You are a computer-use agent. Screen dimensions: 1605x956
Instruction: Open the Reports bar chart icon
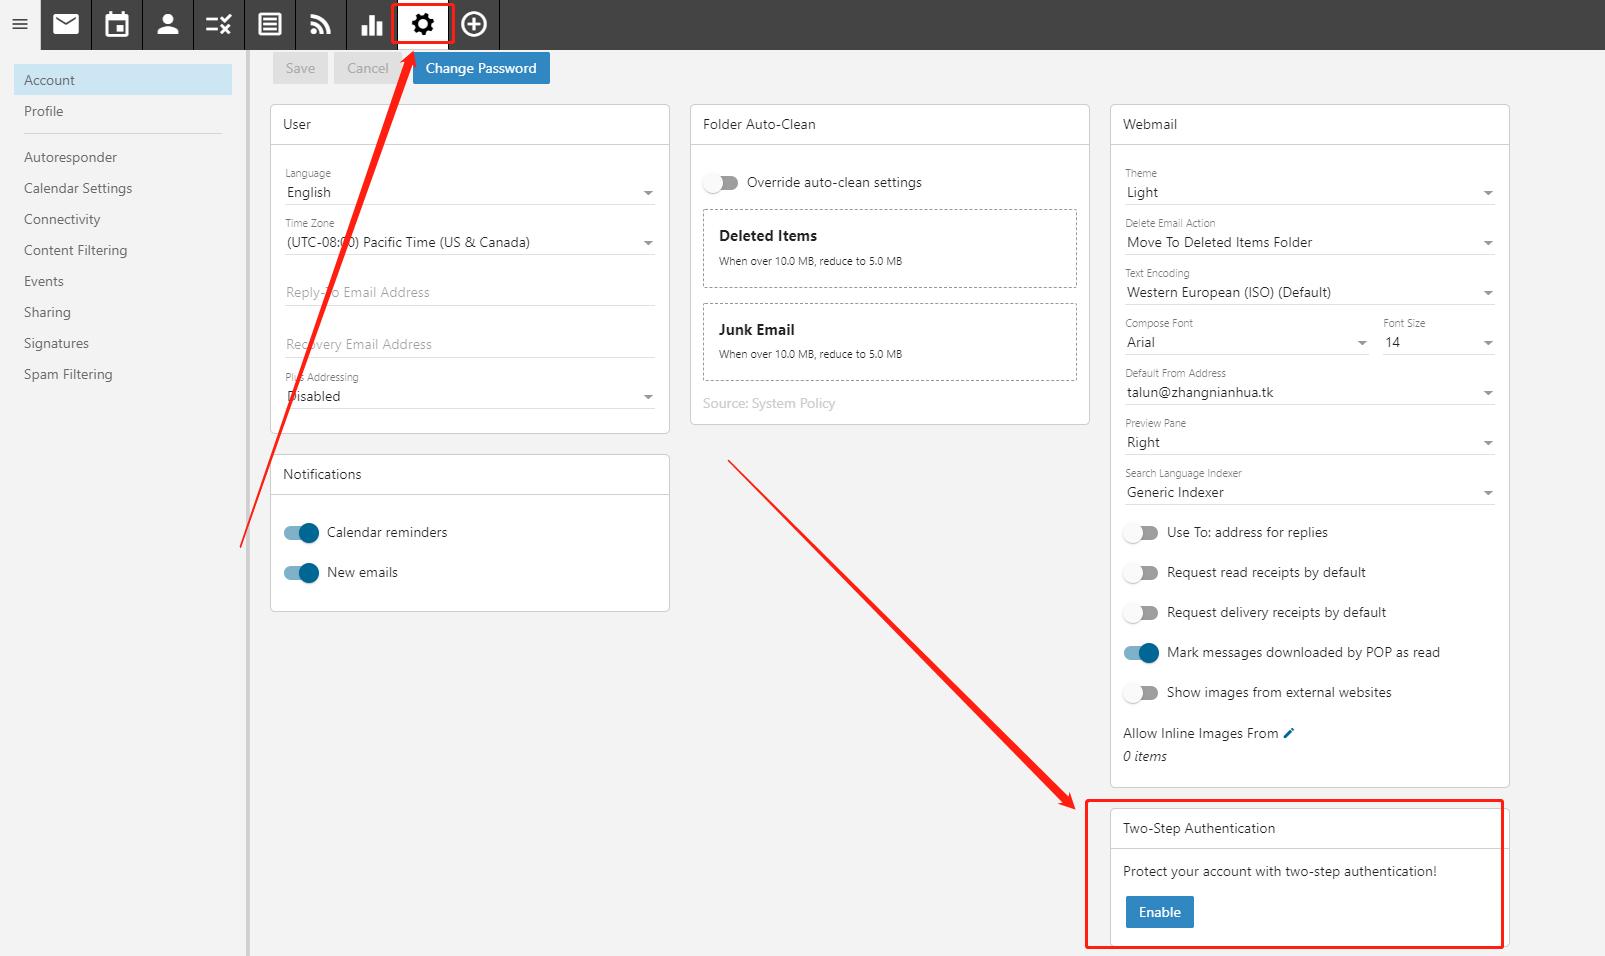click(x=372, y=24)
